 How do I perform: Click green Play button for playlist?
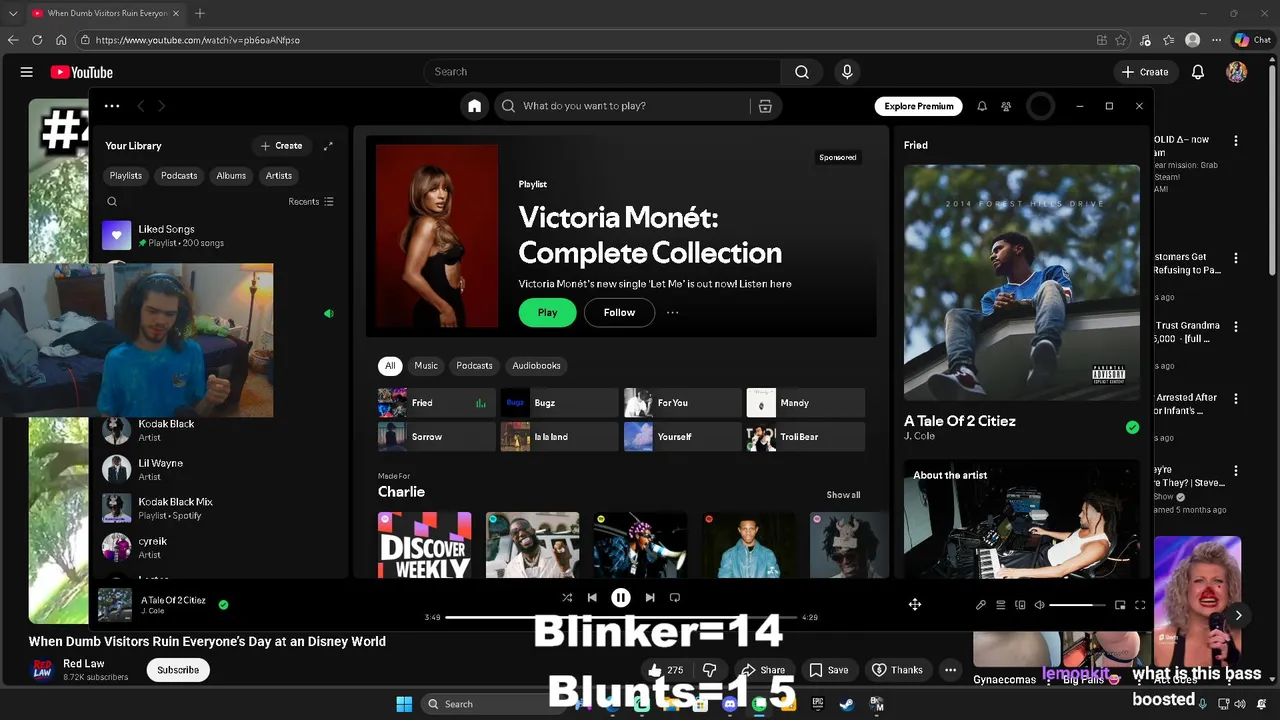(547, 312)
